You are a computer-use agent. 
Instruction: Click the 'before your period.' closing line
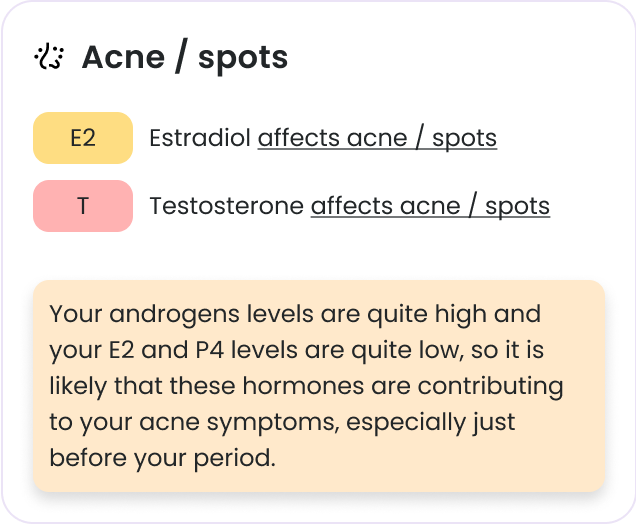(162, 458)
